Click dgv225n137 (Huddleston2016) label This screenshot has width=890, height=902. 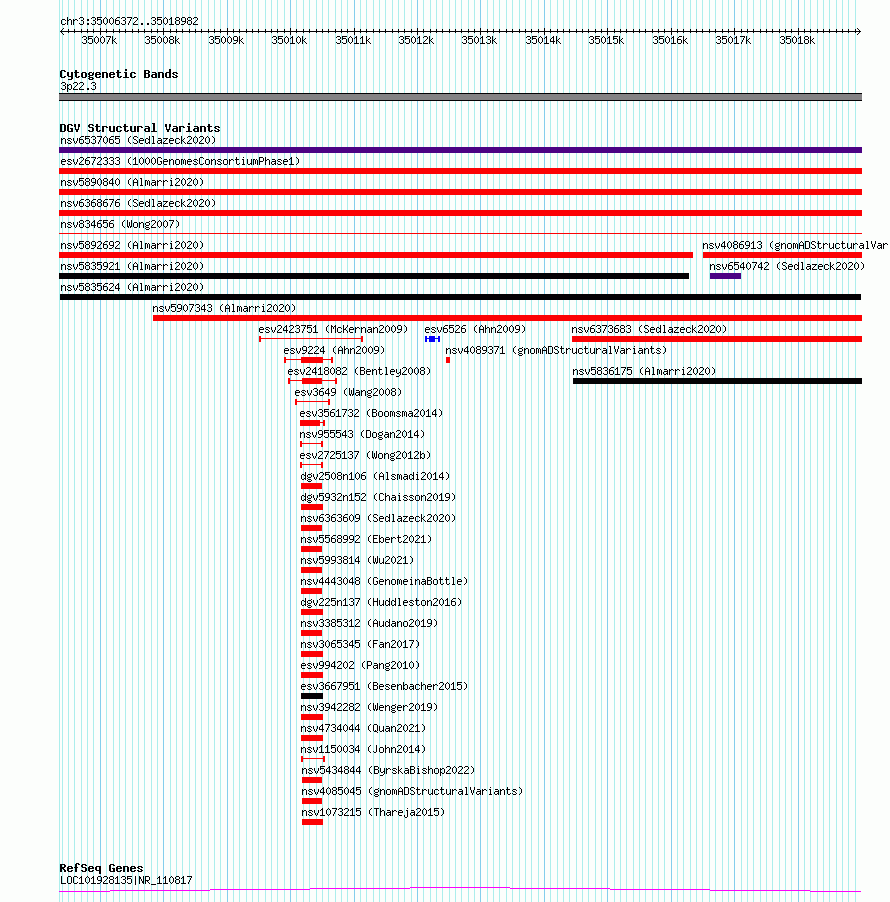tap(381, 602)
